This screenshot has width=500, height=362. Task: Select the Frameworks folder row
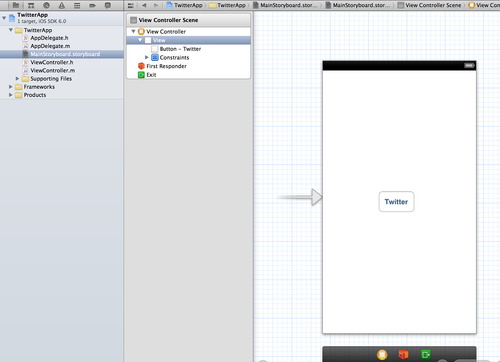pos(62,87)
